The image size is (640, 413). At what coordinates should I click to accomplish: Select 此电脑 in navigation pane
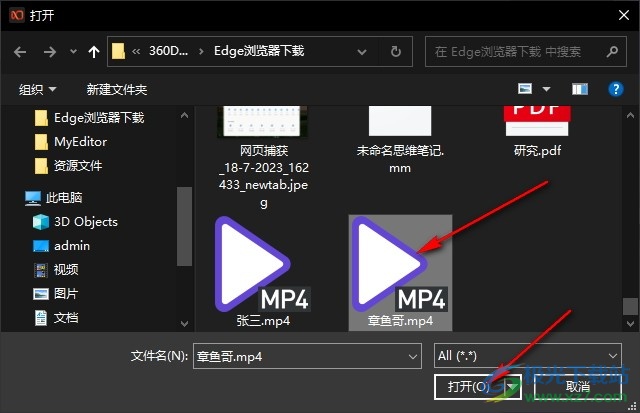(x=64, y=198)
